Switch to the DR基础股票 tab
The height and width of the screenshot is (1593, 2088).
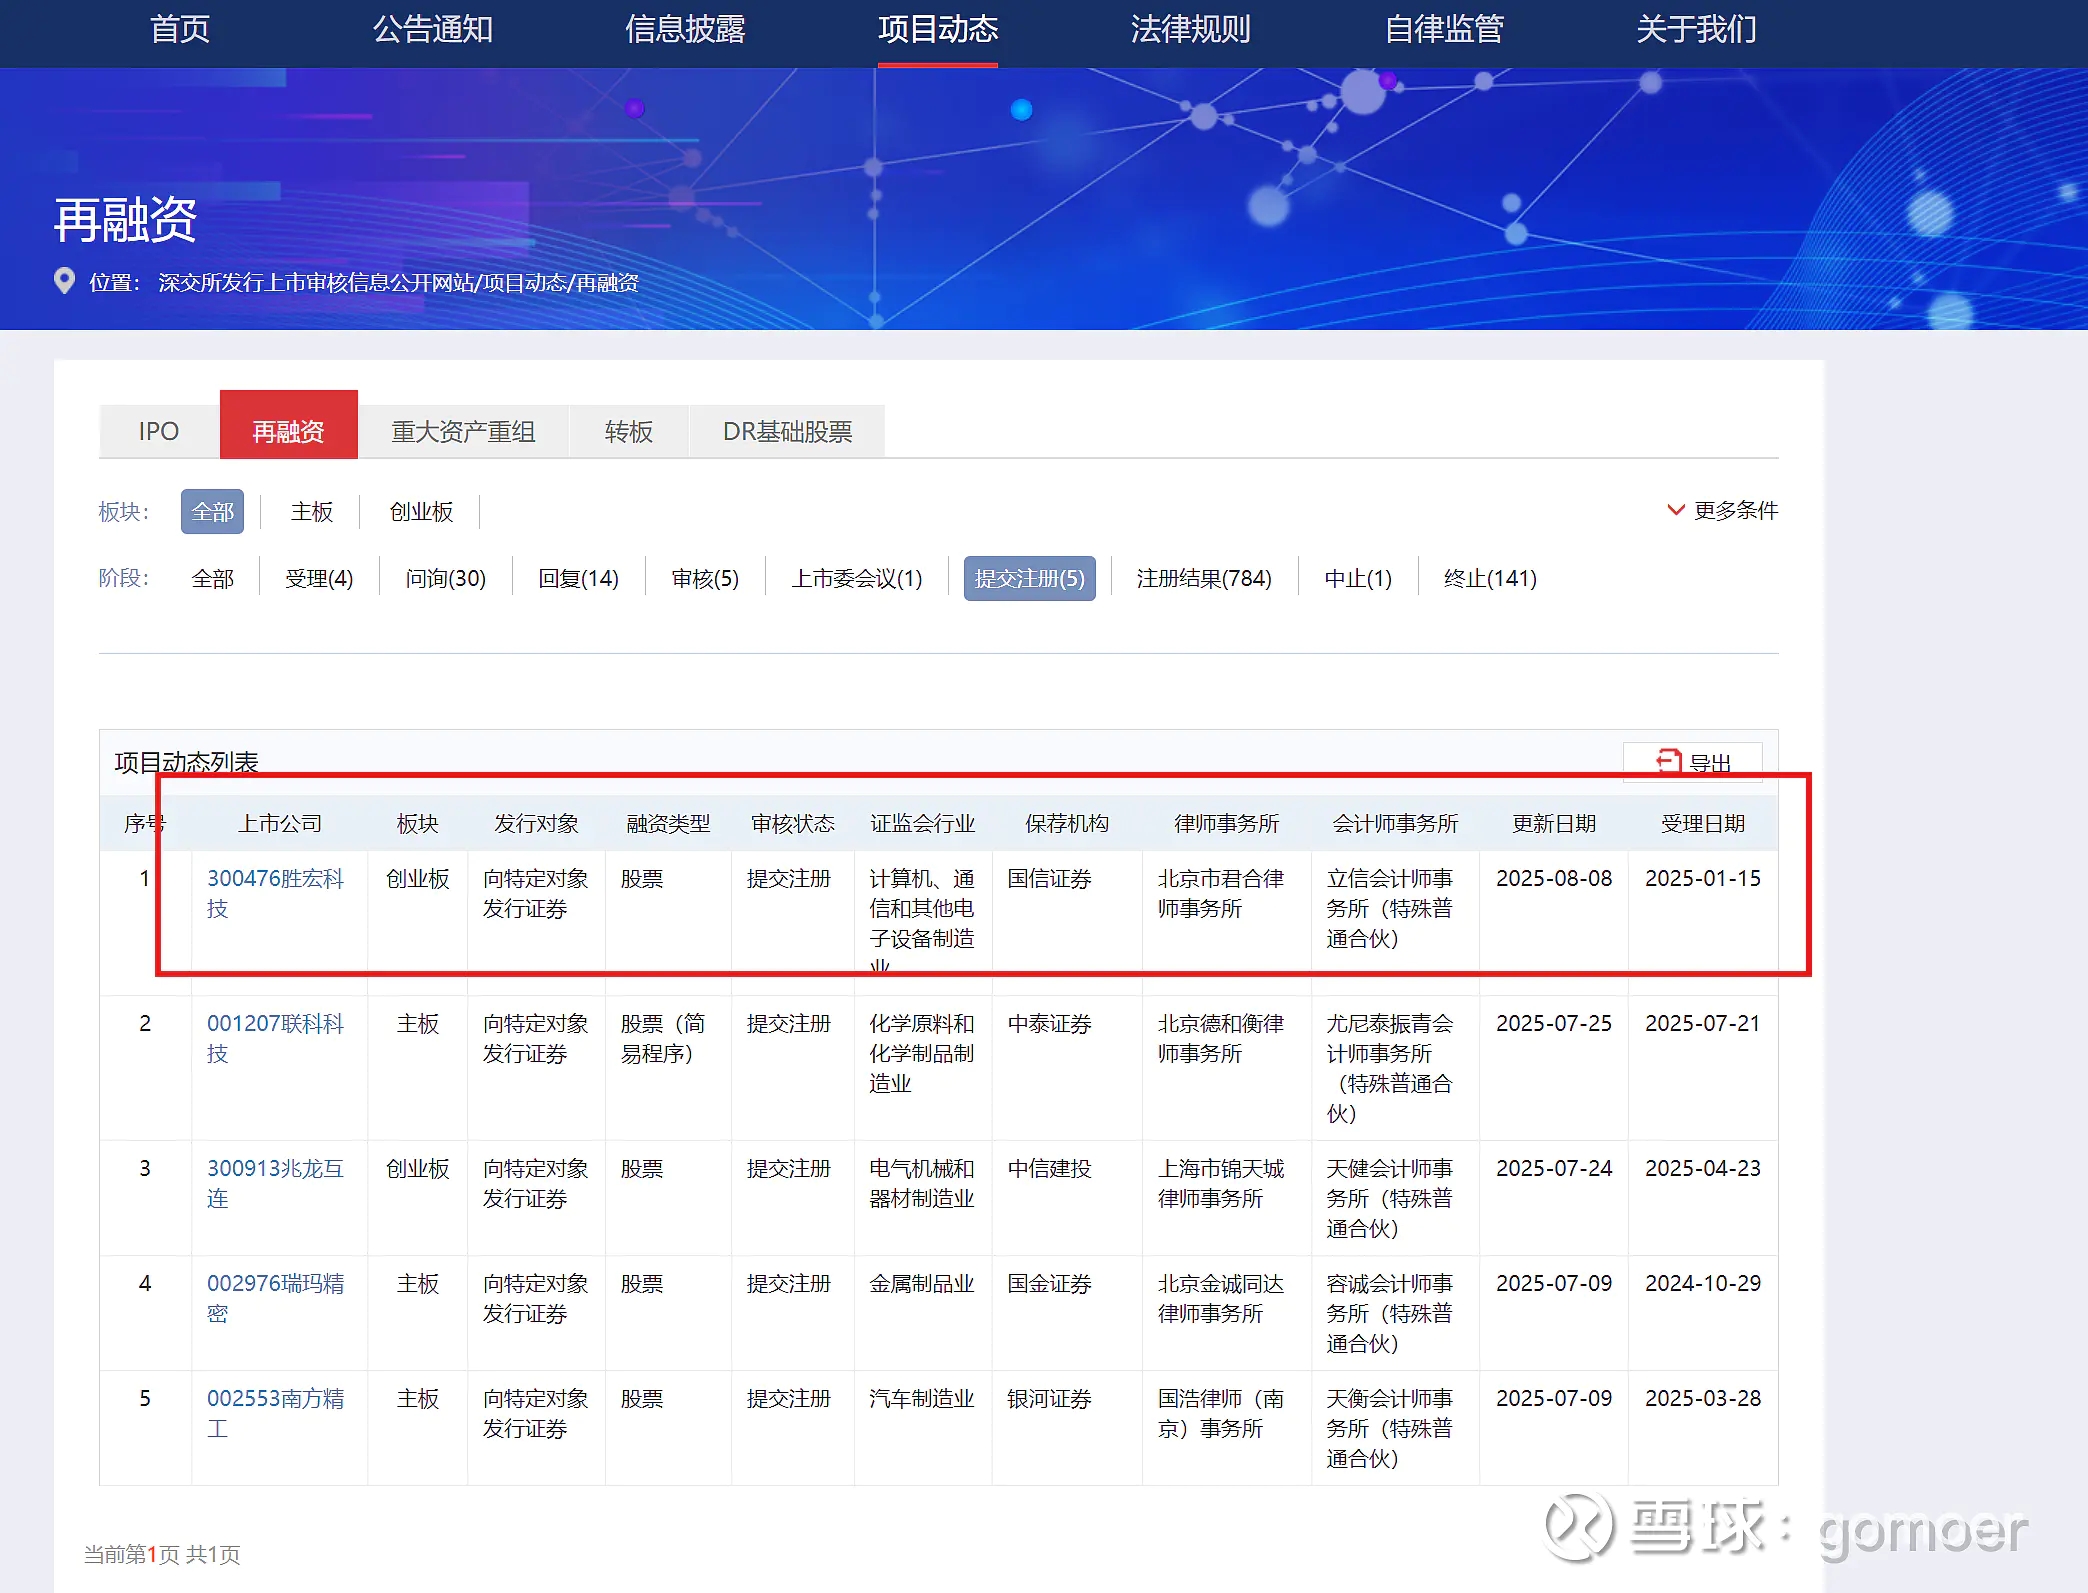(x=787, y=431)
